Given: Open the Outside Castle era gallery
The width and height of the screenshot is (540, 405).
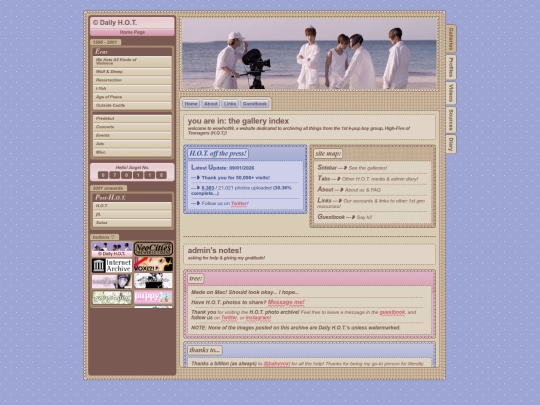Looking at the screenshot, I should [x=132, y=105].
